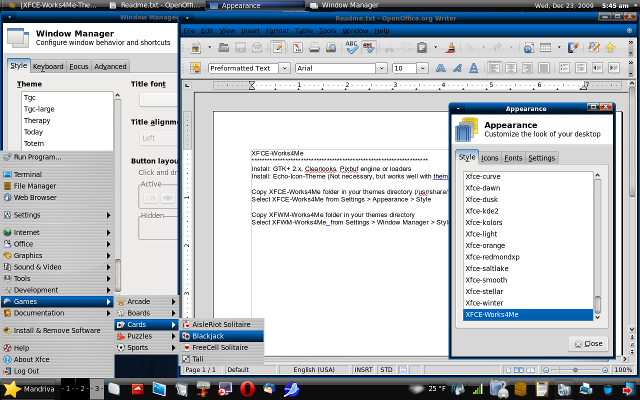The height and width of the screenshot is (400, 640).
Task: Open the Paste dropdown arrow
Action: [x=436, y=48]
